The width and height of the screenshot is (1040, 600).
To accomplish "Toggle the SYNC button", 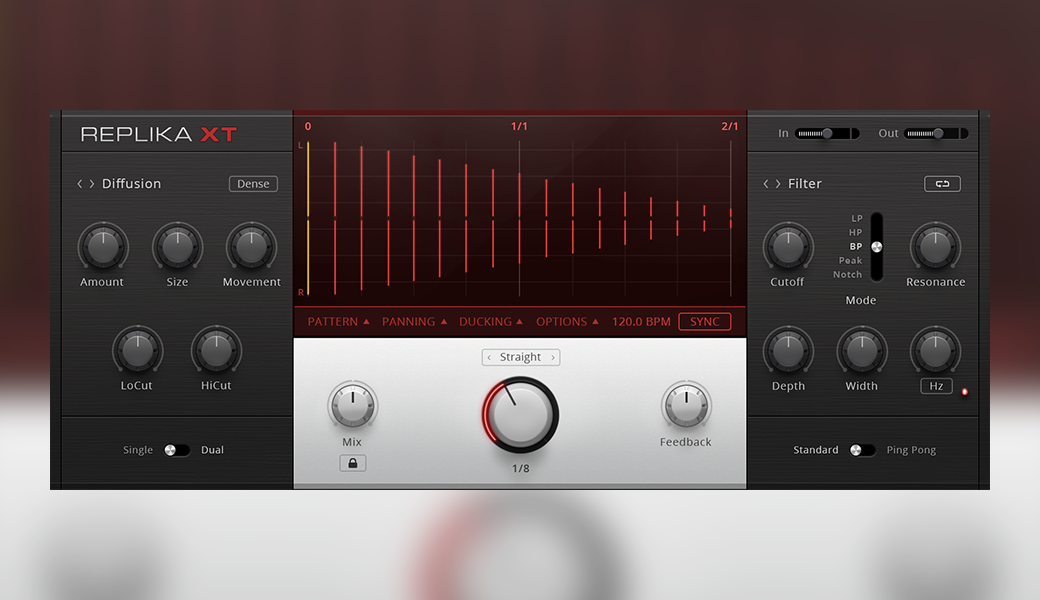I will (x=704, y=322).
